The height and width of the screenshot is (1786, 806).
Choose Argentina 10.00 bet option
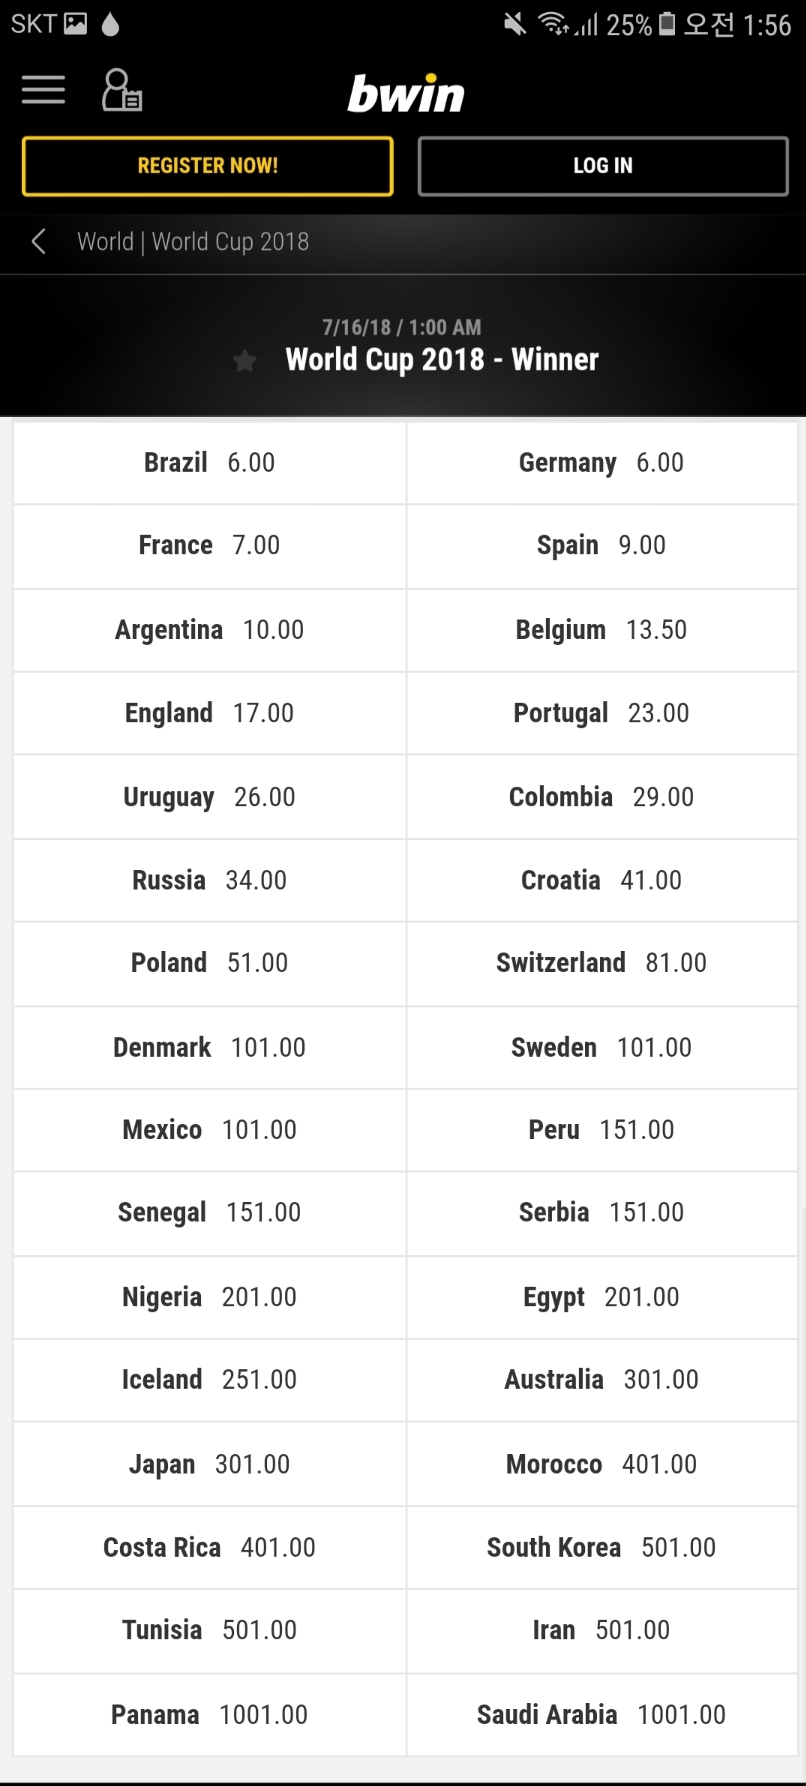210,630
